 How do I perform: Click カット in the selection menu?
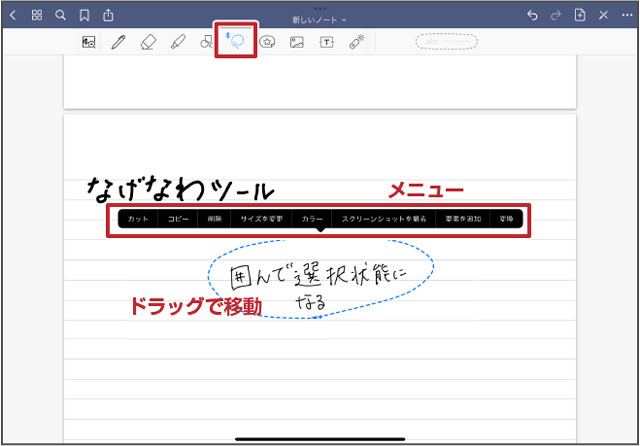click(137, 218)
